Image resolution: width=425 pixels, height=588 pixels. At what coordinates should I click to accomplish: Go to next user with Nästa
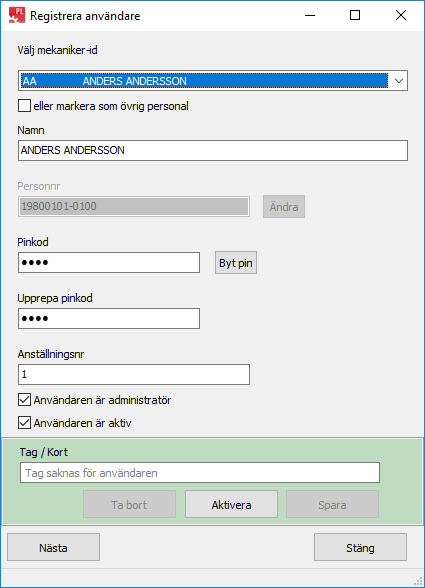53,548
